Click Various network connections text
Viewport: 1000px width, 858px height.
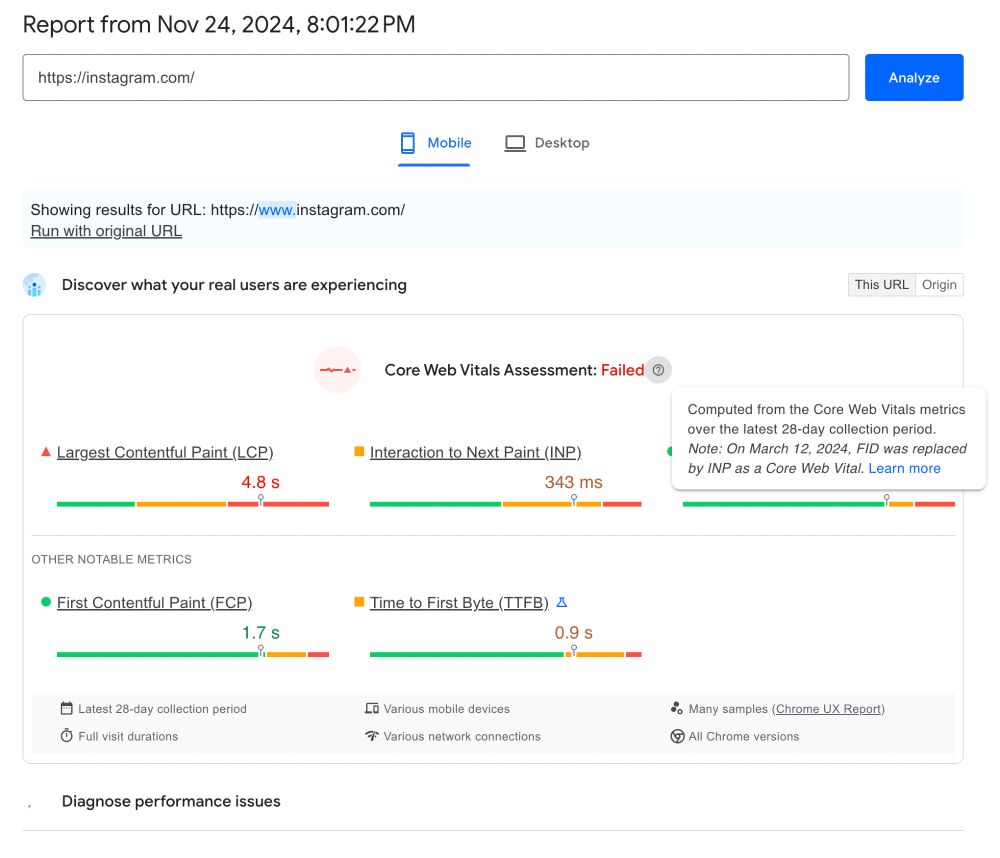462,736
